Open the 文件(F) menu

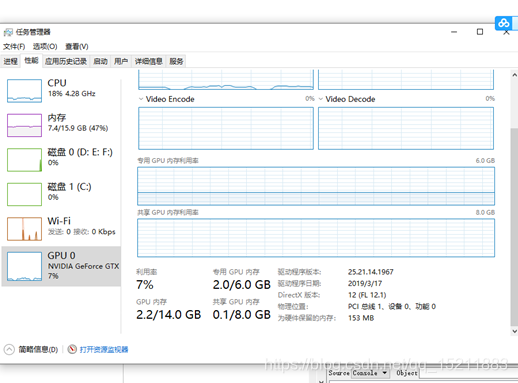point(14,46)
